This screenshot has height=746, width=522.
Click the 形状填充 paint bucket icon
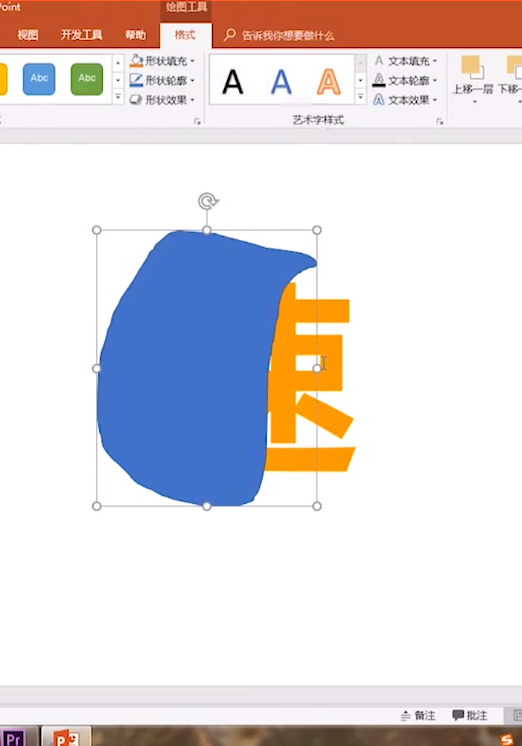click(x=136, y=60)
